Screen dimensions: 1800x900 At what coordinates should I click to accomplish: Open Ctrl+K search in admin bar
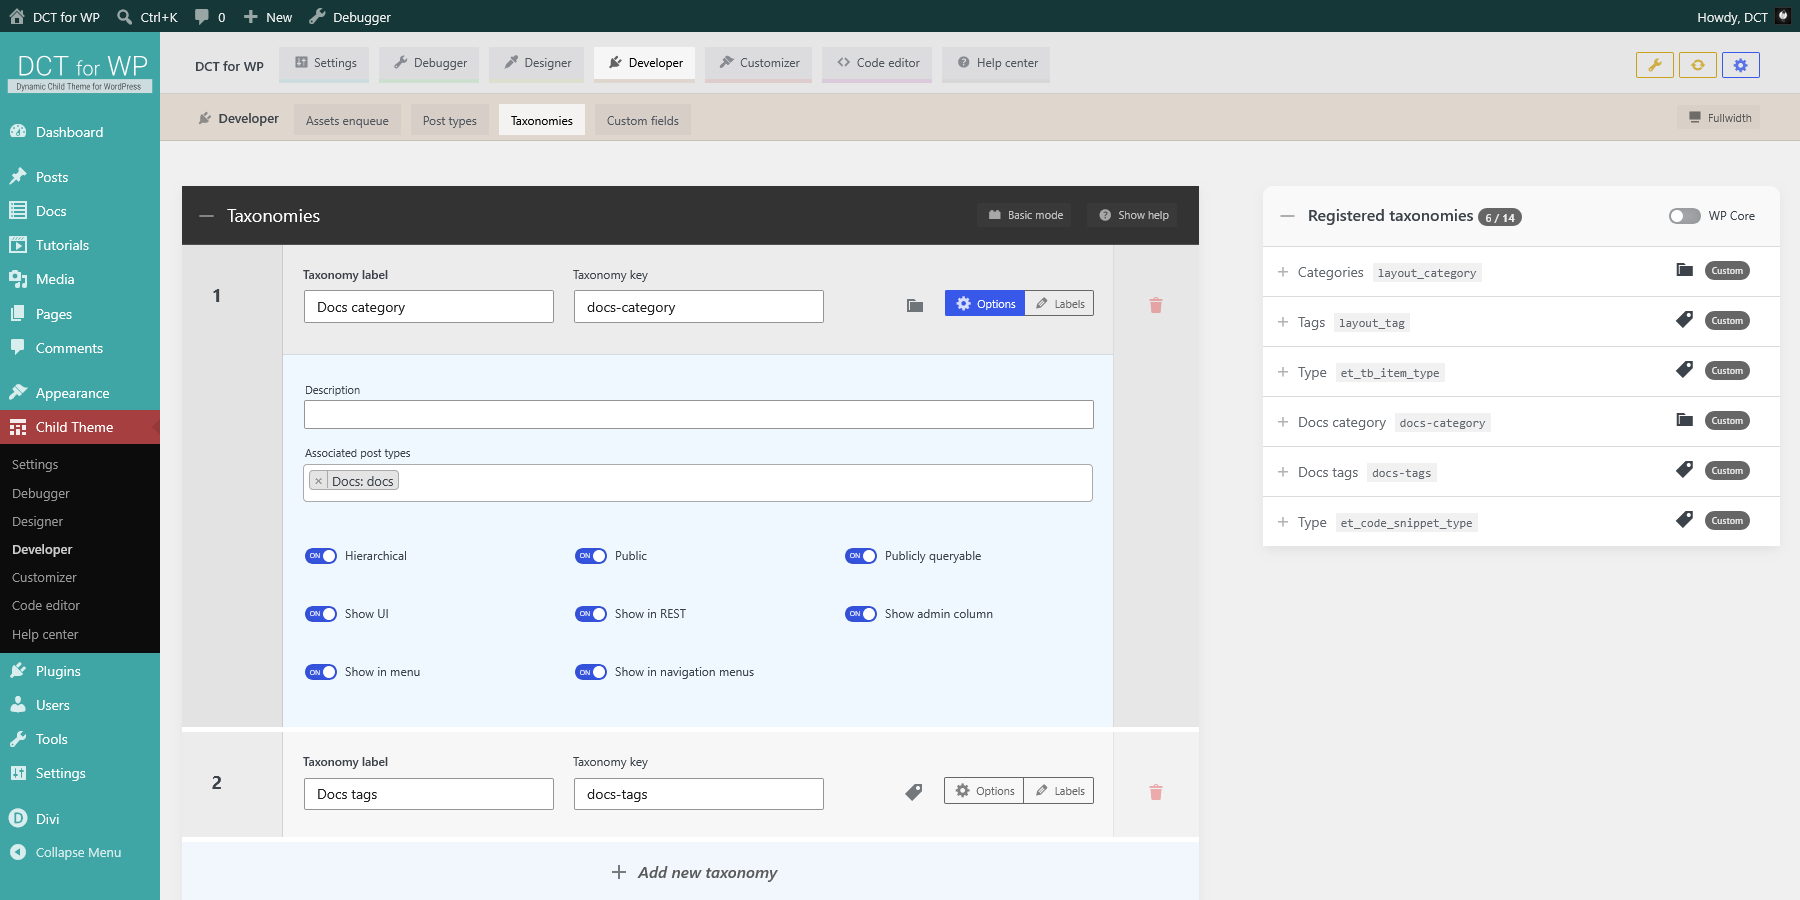coord(147,17)
